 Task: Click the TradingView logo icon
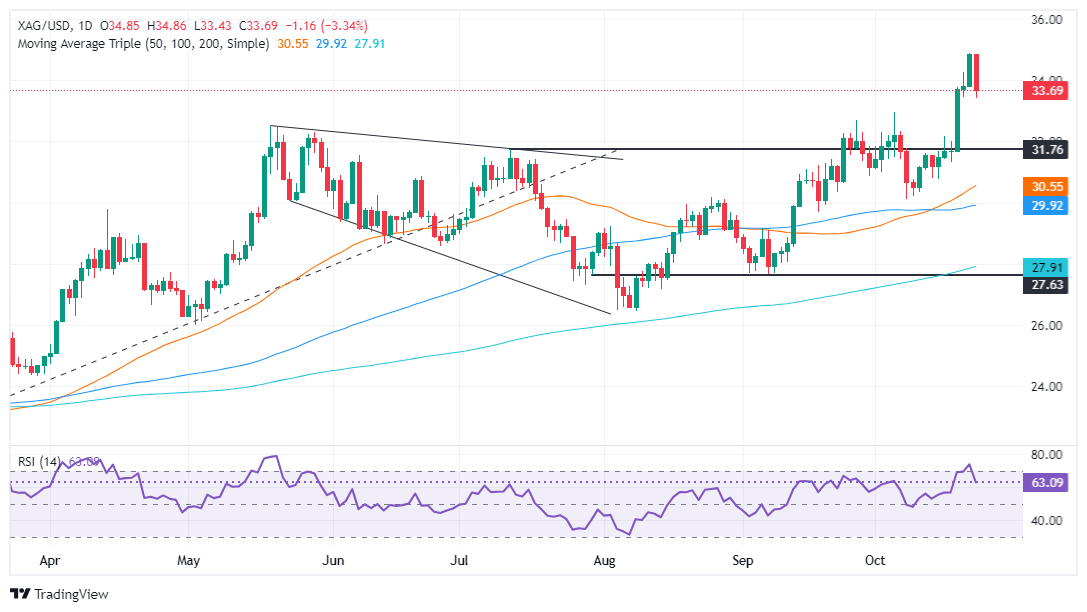(20, 594)
